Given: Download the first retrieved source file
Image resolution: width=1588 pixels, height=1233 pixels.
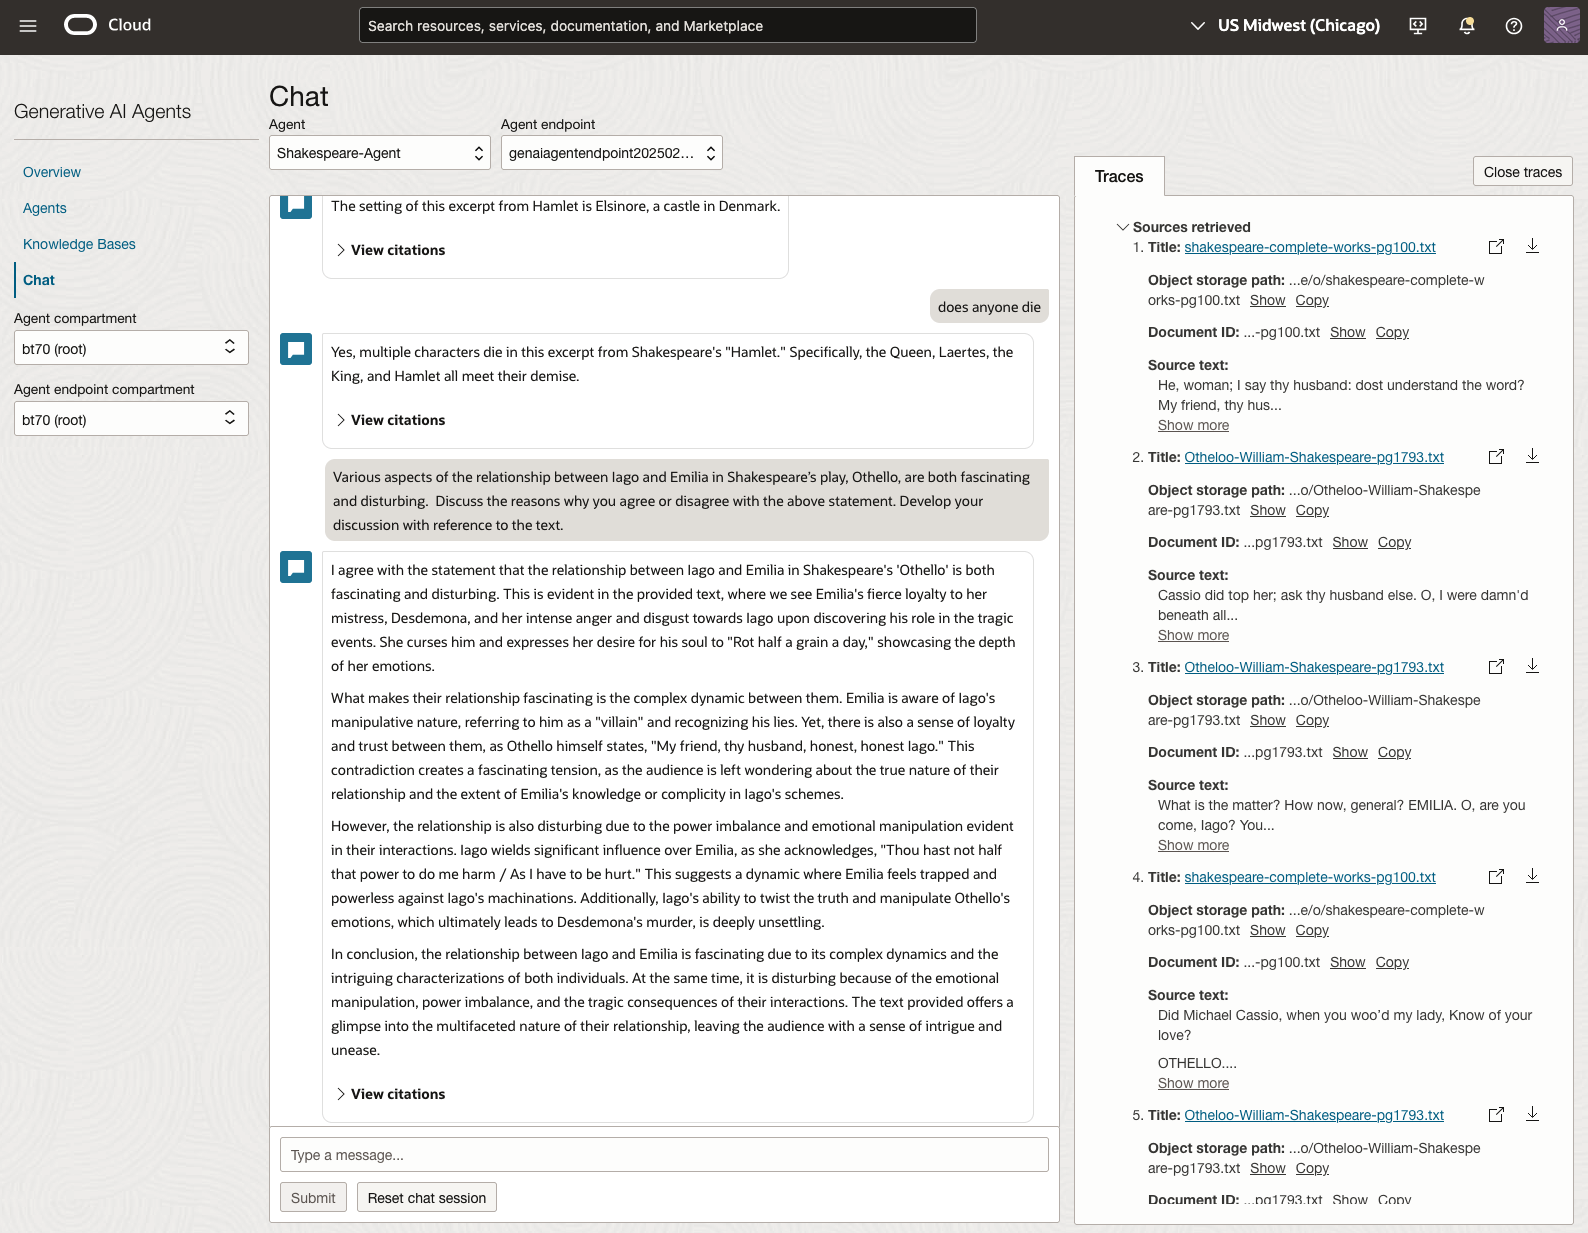Looking at the screenshot, I should pyautogui.click(x=1532, y=246).
